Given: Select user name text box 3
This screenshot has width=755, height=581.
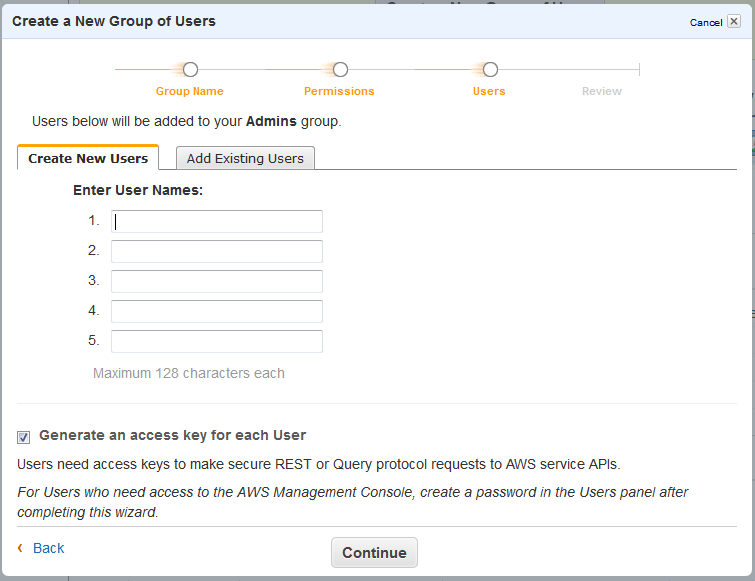Looking at the screenshot, I should tap(217, 281).
